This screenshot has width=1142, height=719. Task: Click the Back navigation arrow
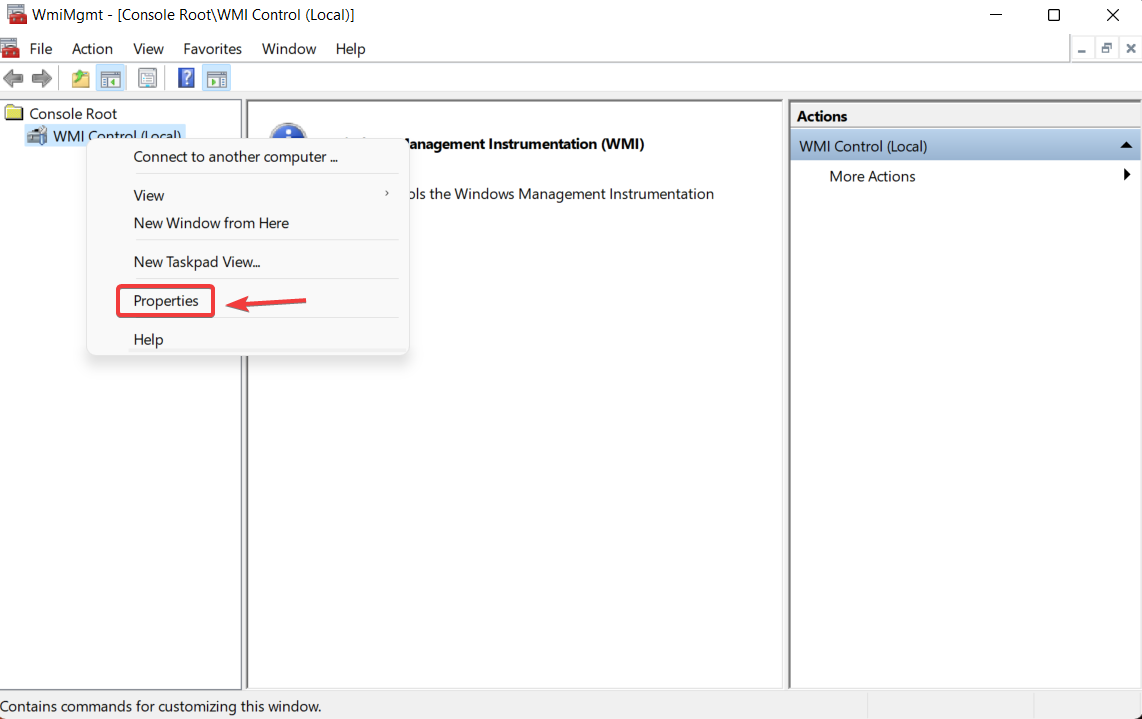[14, 77]
